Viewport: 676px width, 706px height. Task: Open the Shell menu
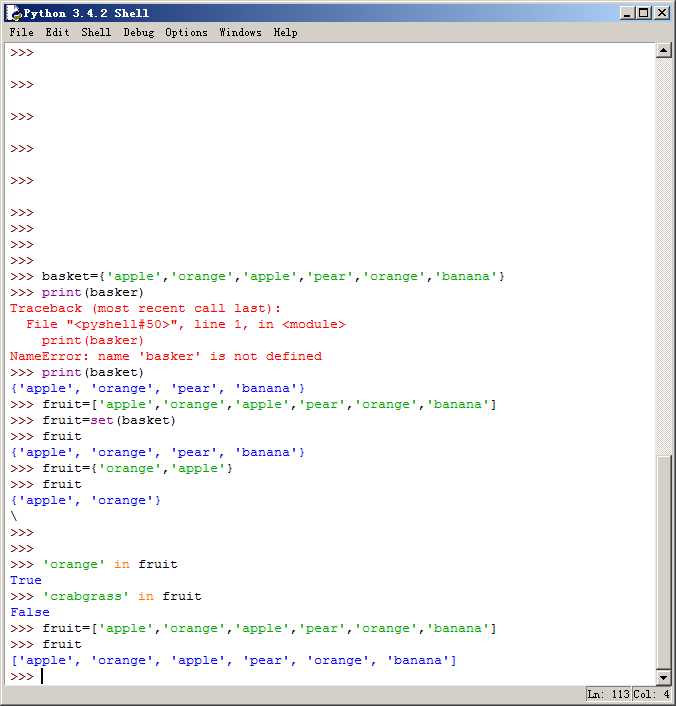pos(96,32)
